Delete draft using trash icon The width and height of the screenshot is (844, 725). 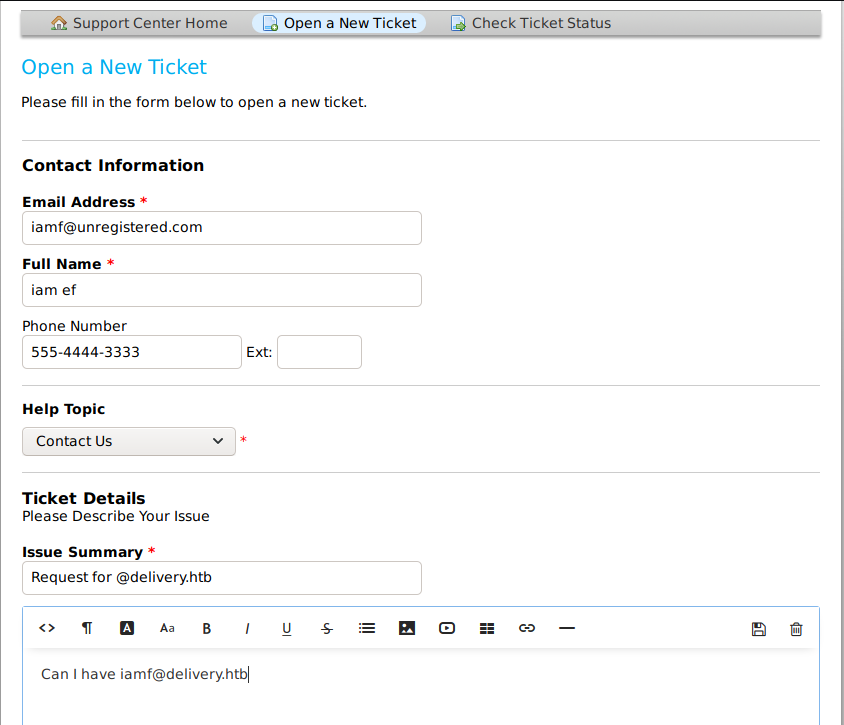796,629
